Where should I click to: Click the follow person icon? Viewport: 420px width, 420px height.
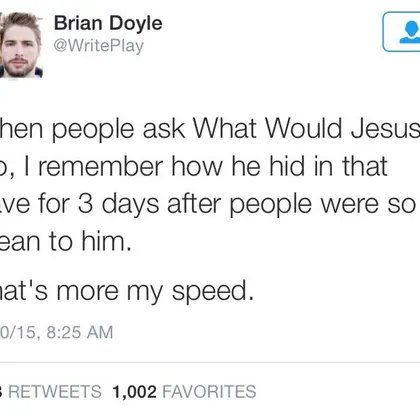click(410, 32)
